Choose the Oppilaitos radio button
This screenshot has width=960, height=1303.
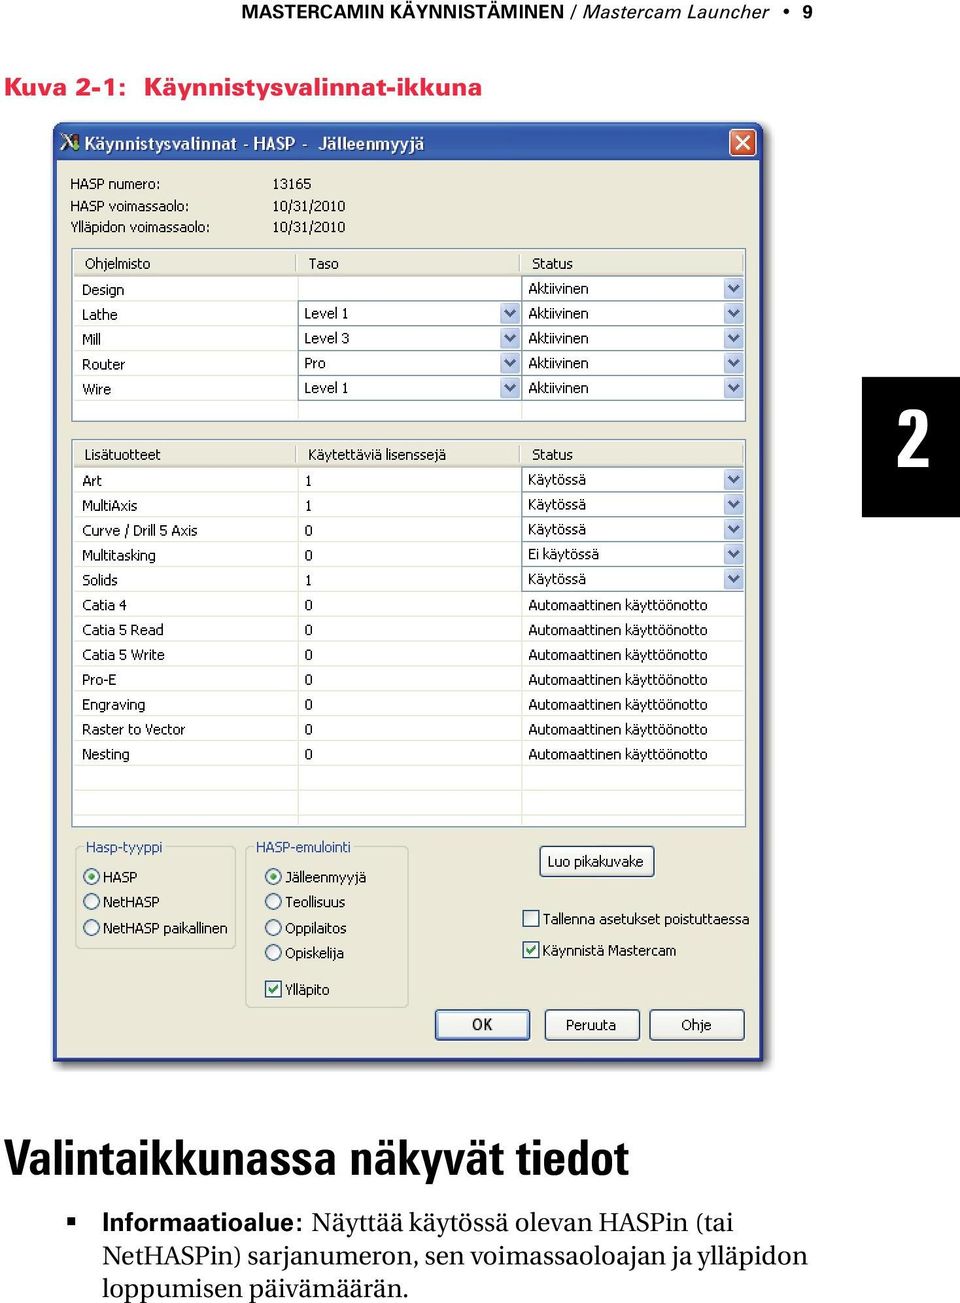pyautogui.click(x=273, y=928)
